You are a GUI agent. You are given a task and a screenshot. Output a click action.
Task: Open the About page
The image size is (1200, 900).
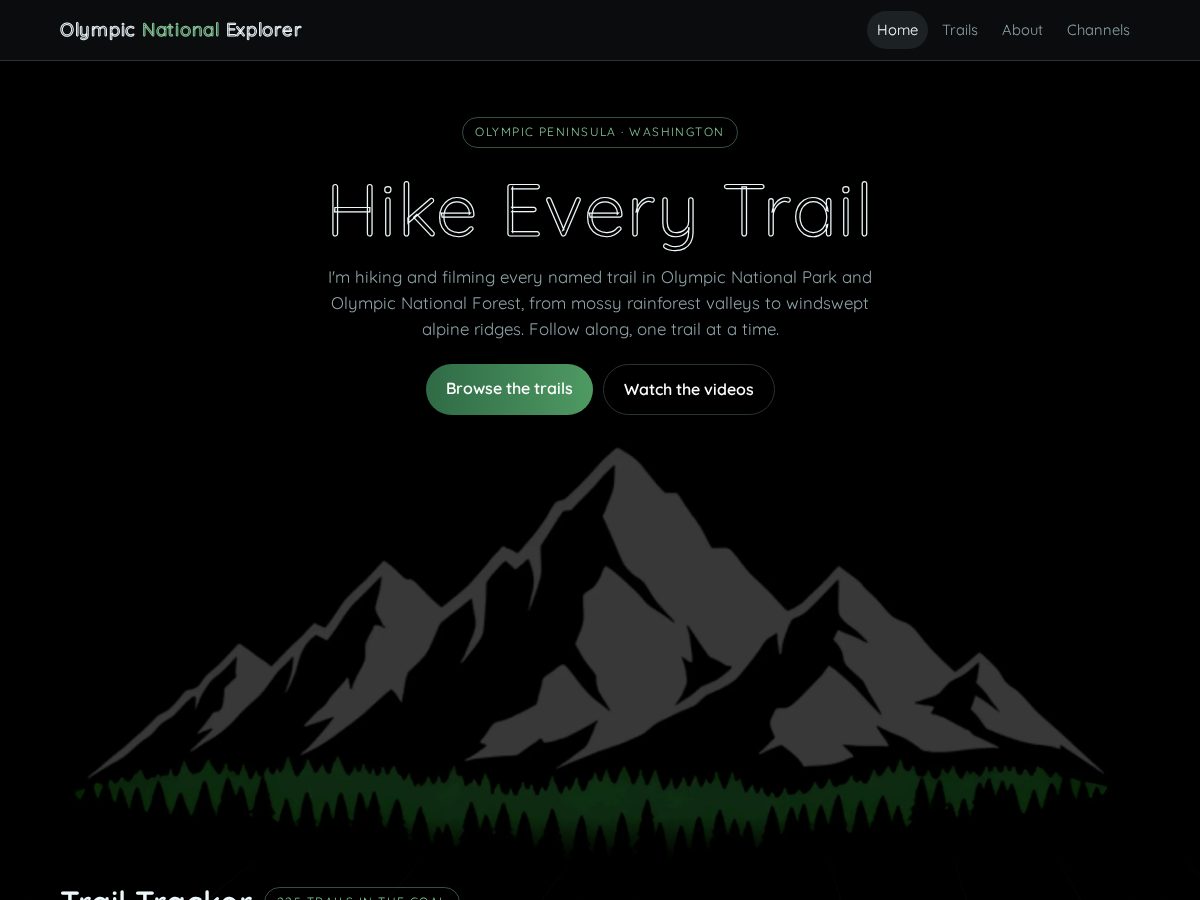coord(1022,30)
